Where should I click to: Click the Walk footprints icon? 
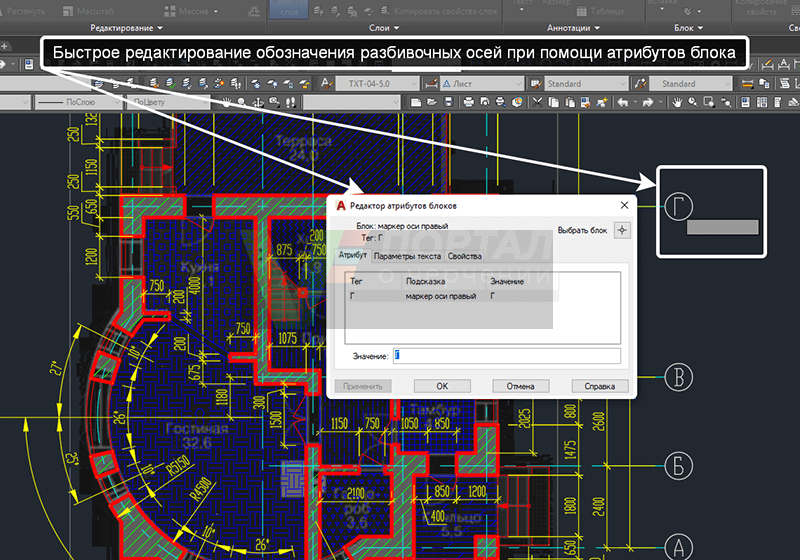point(291,103)
